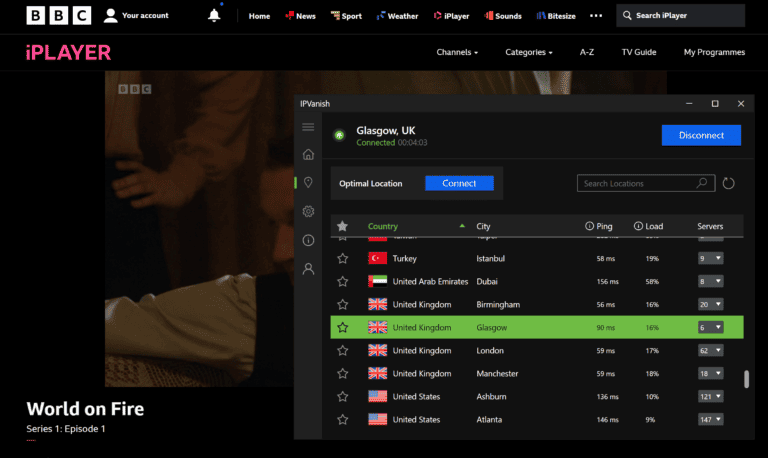This screenshot has height=458, width=768.
Task: Click the Turkey flag icon
Action: [x=377, y=258]
